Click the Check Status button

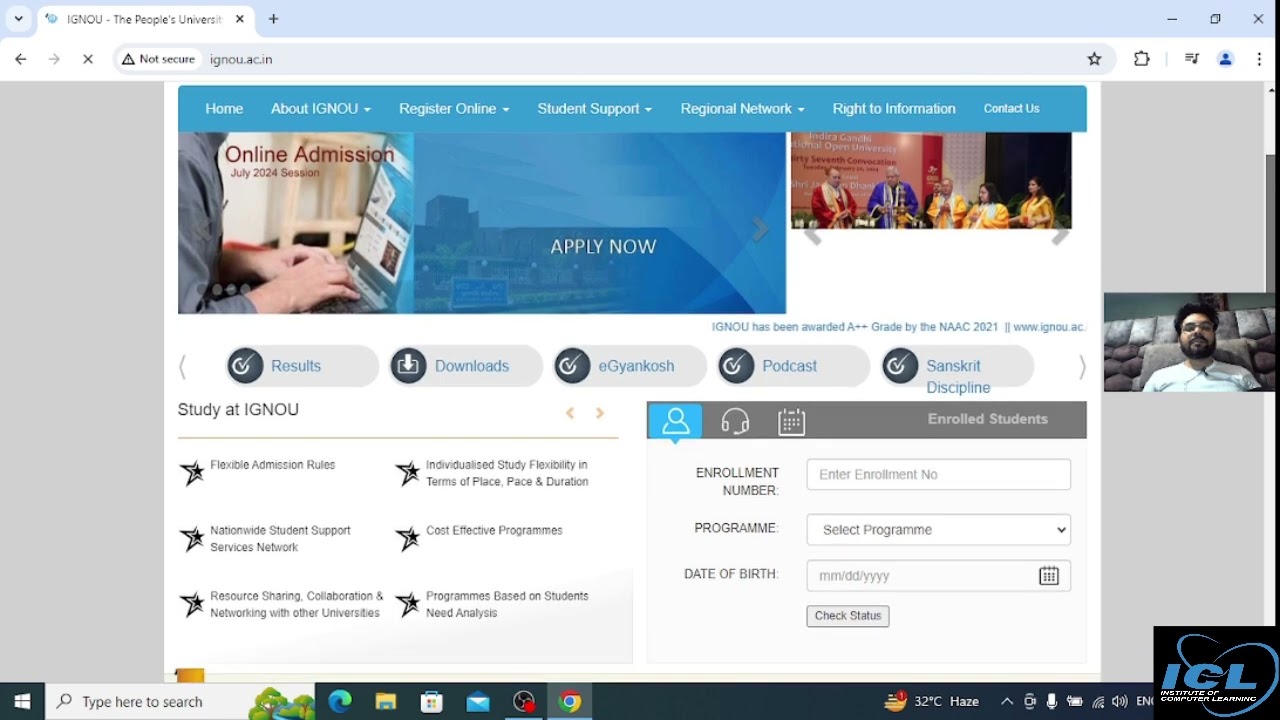[848, 616]
